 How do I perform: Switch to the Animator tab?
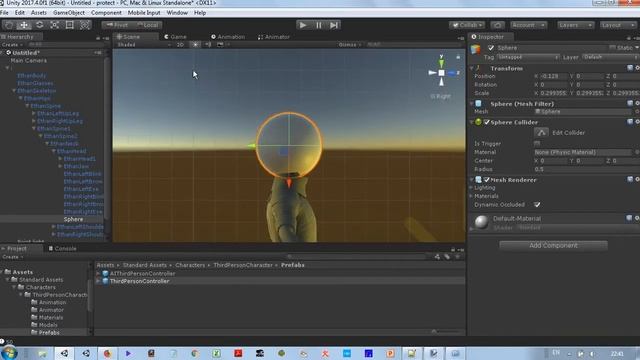coord(274,37)
